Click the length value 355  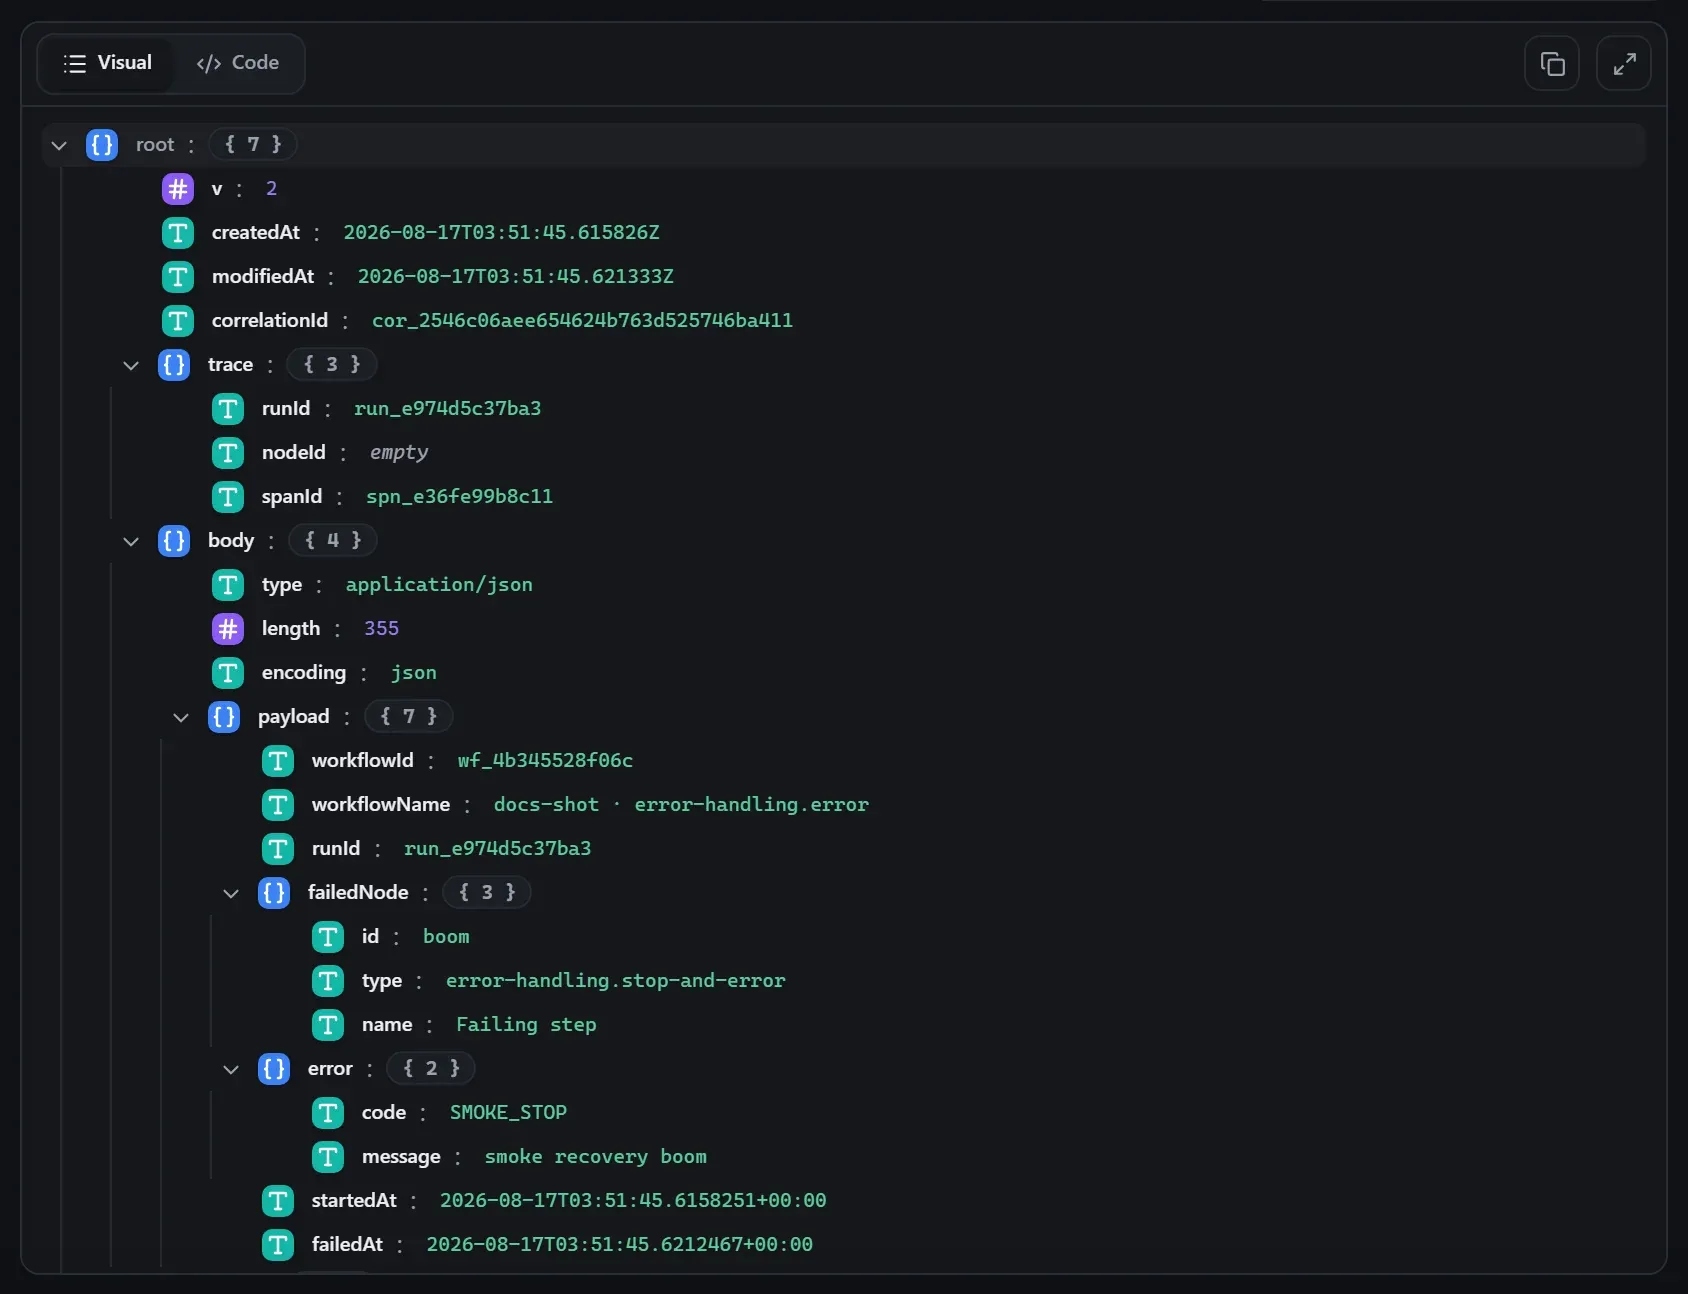[x=381, y=629]
